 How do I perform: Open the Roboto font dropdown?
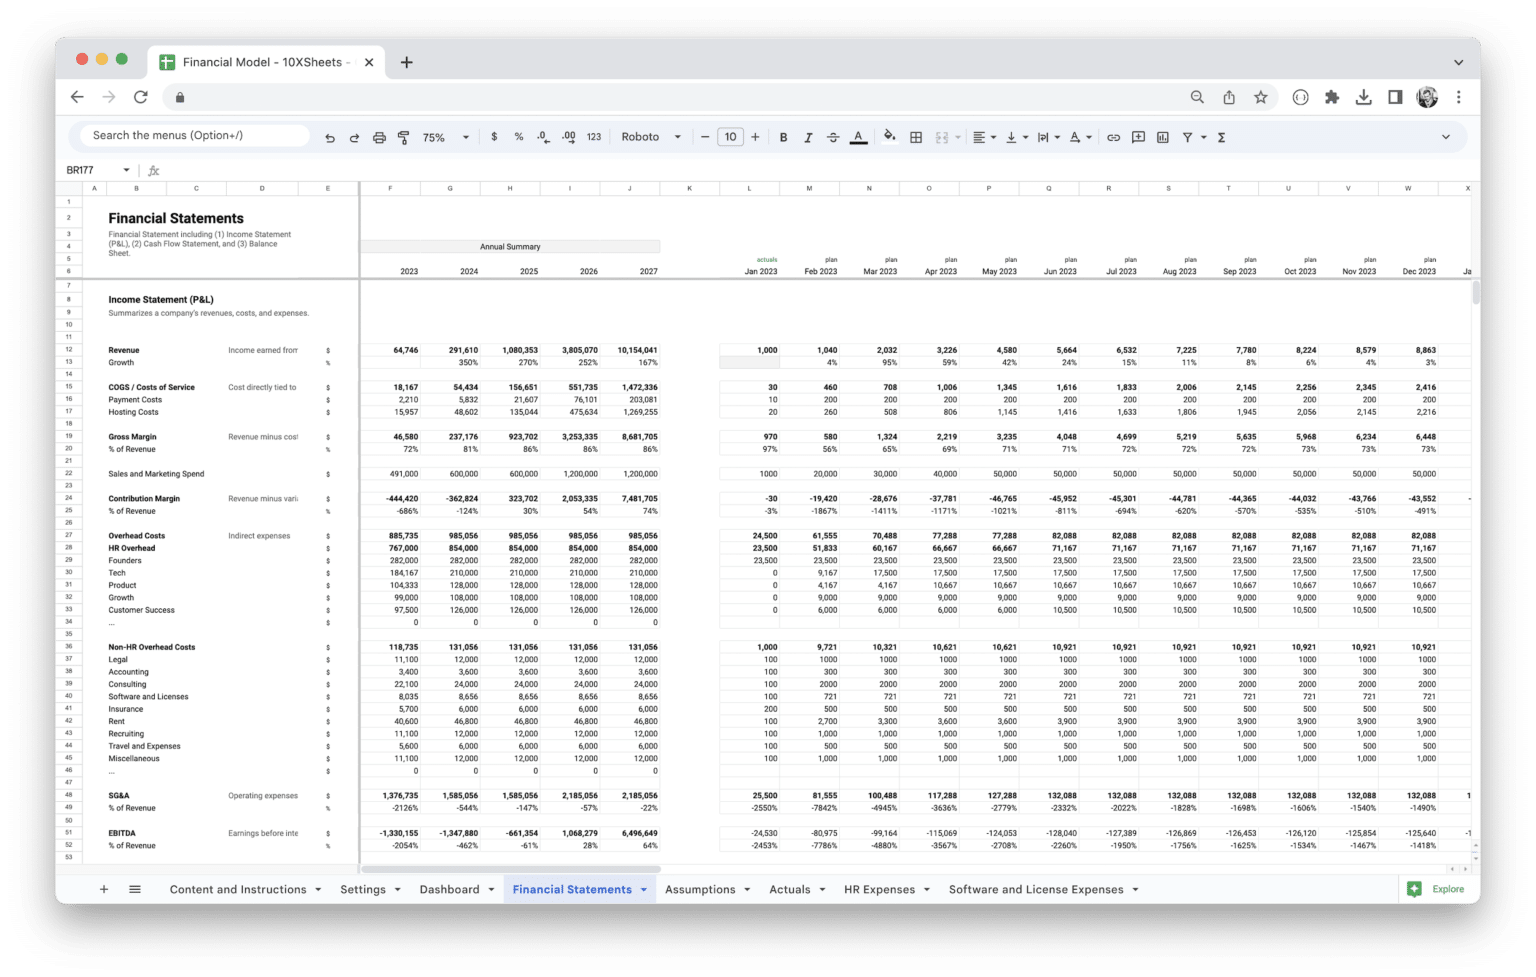[650, 136]
